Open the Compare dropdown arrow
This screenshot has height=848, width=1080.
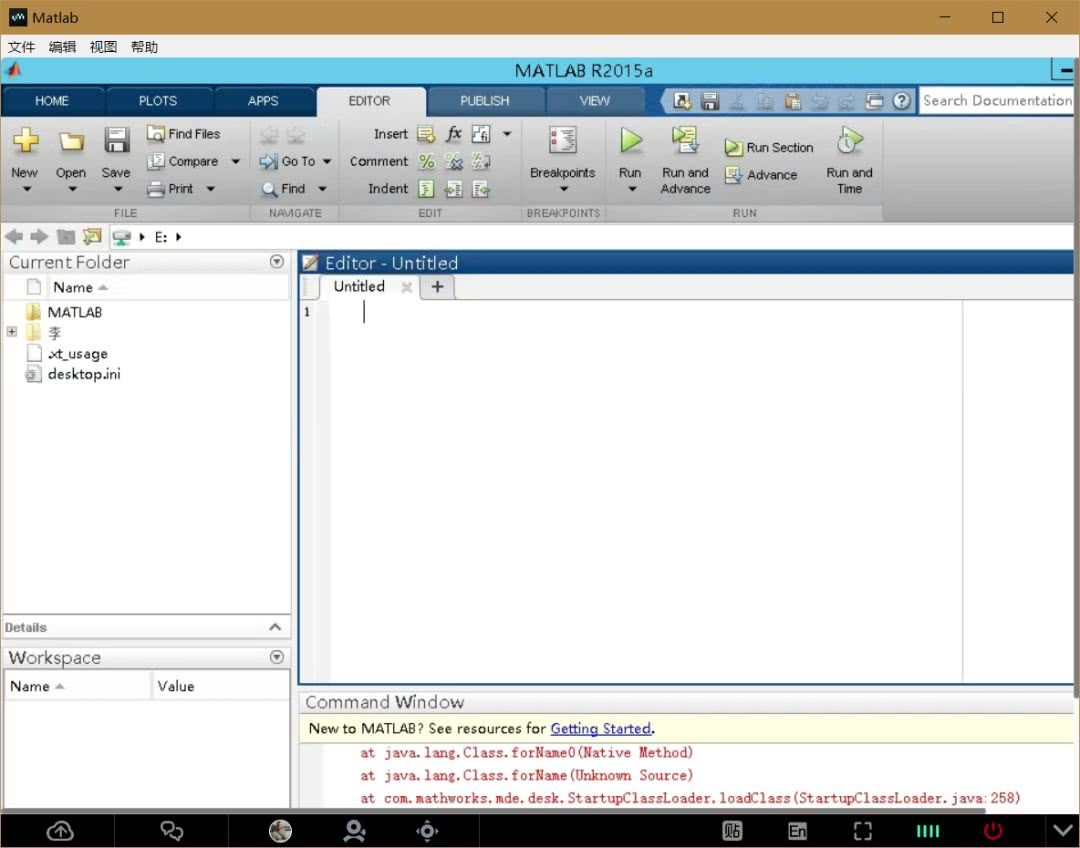click(x=236, y=161)
